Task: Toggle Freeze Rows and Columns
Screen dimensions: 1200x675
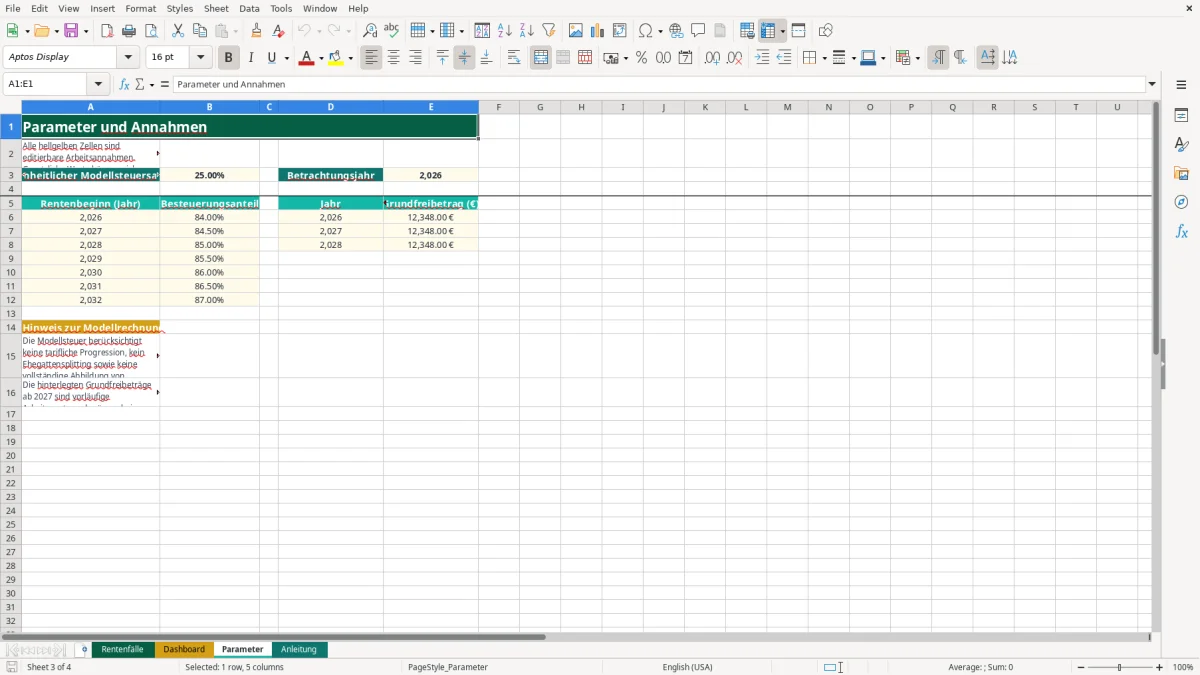Action: pos(768,31)
